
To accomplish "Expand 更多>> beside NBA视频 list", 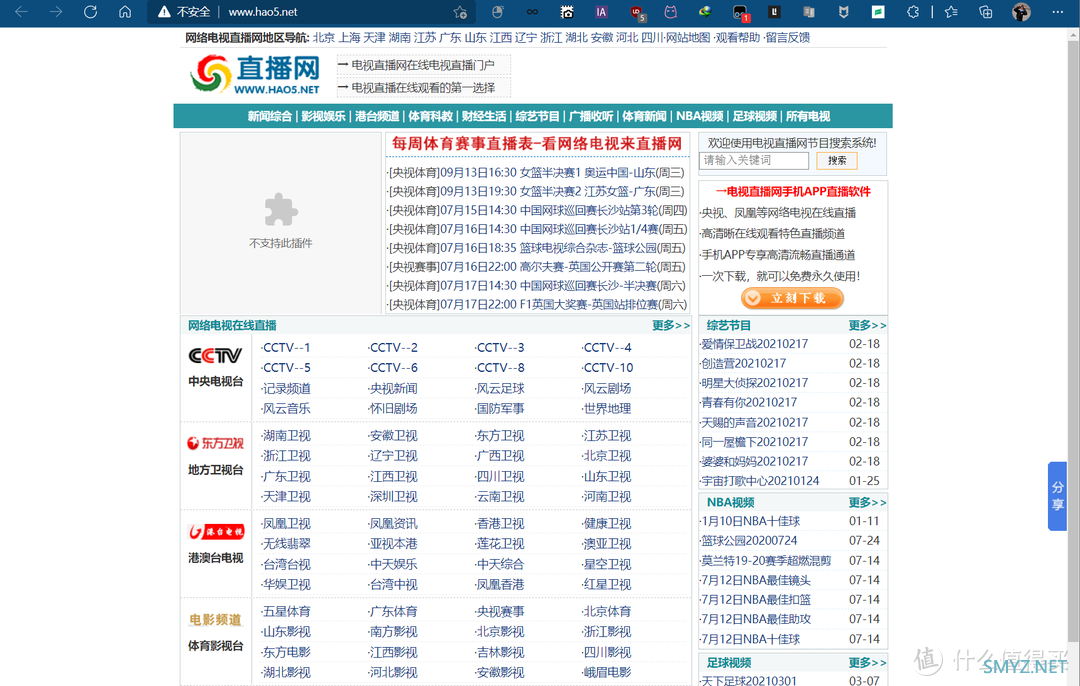I will coord(867,502).
